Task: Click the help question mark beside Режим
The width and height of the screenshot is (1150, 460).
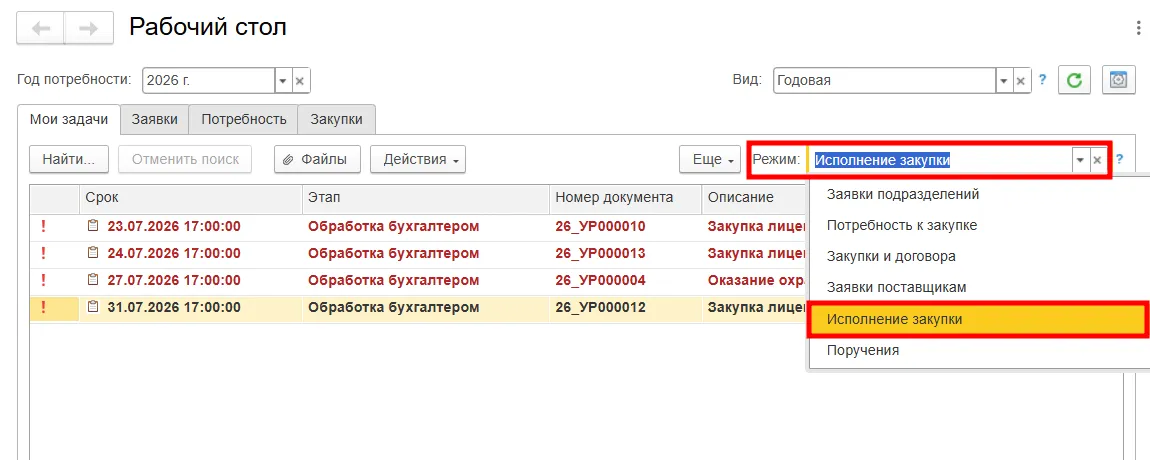Action: (x=1119, y=159)
